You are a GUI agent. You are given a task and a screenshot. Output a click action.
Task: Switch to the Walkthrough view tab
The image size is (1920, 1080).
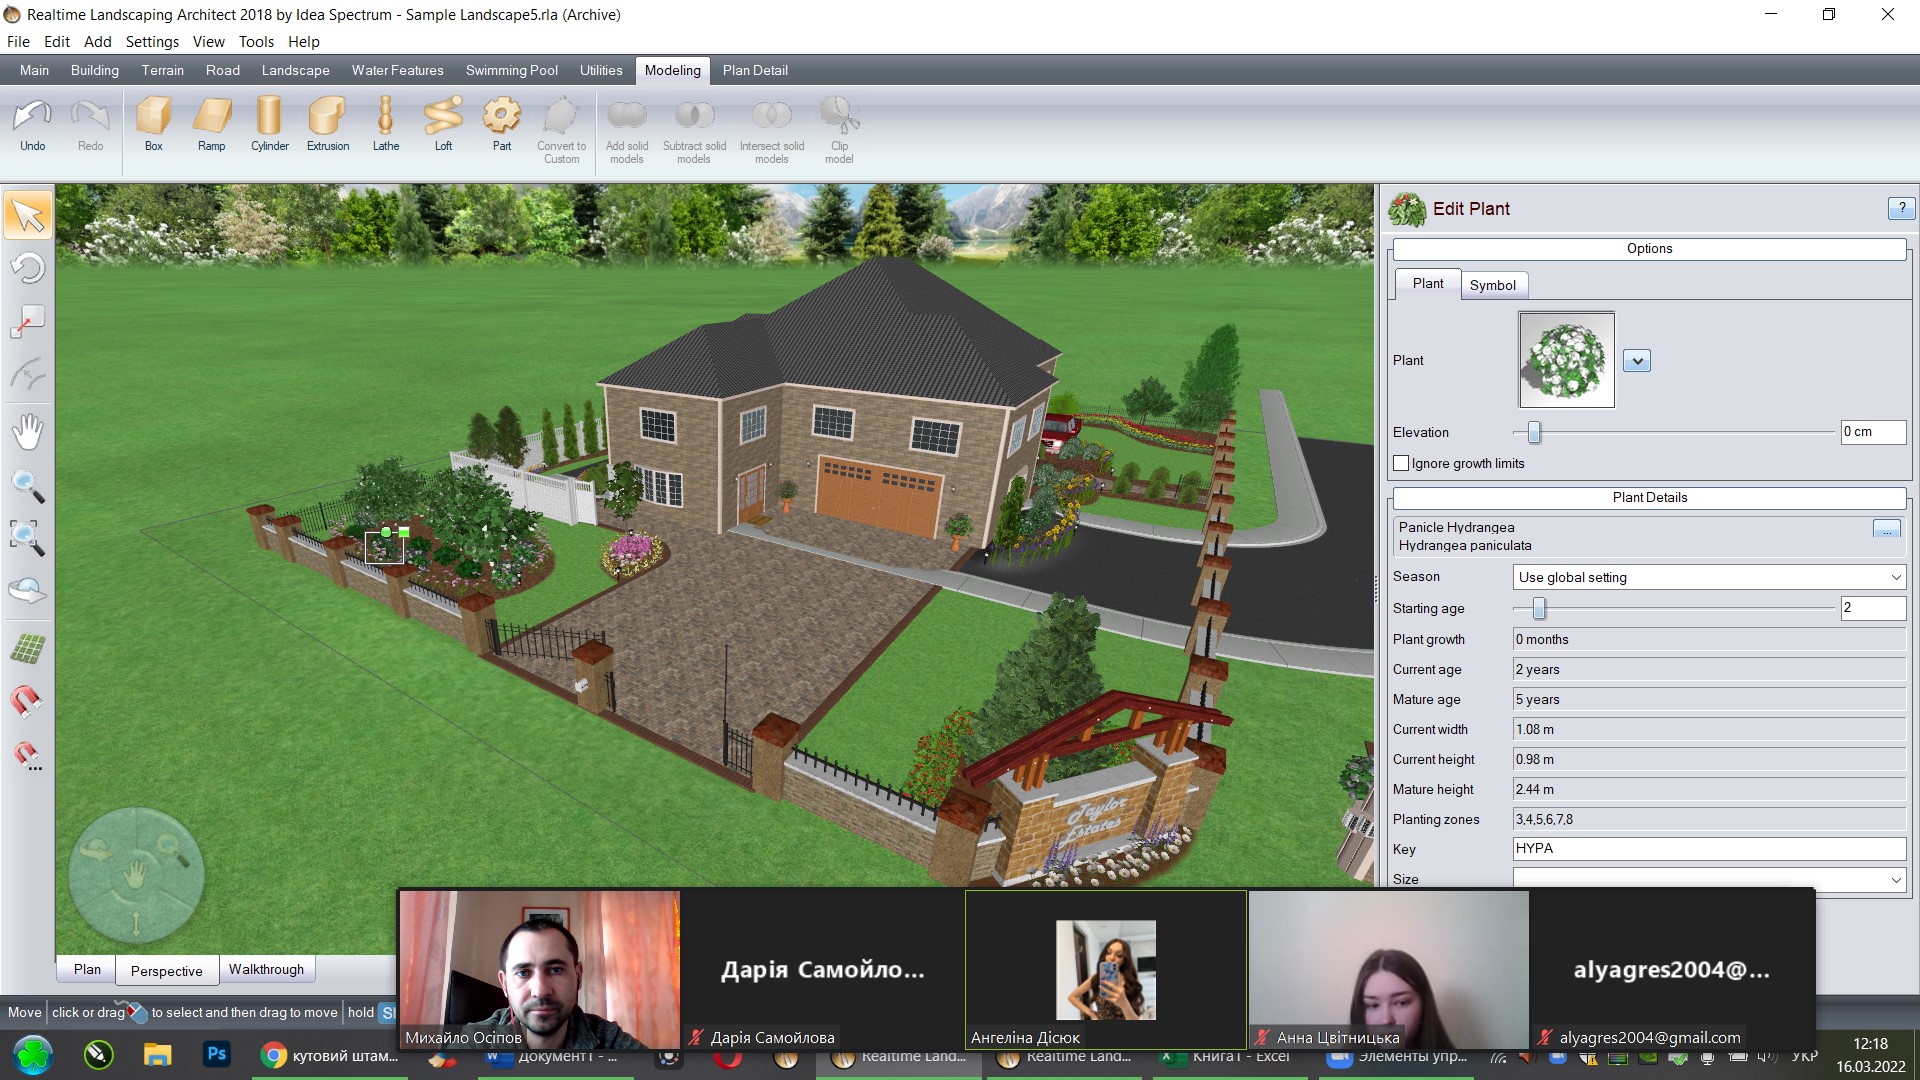pos(266,969)
